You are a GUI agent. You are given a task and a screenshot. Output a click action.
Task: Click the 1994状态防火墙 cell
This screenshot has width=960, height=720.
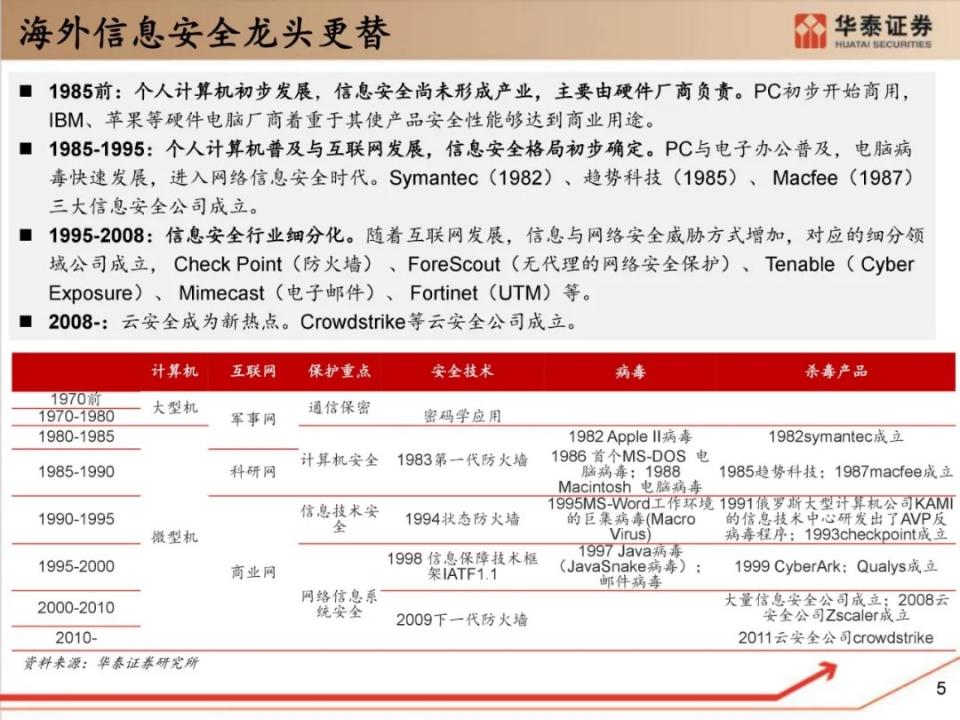(x=462, y=519)
